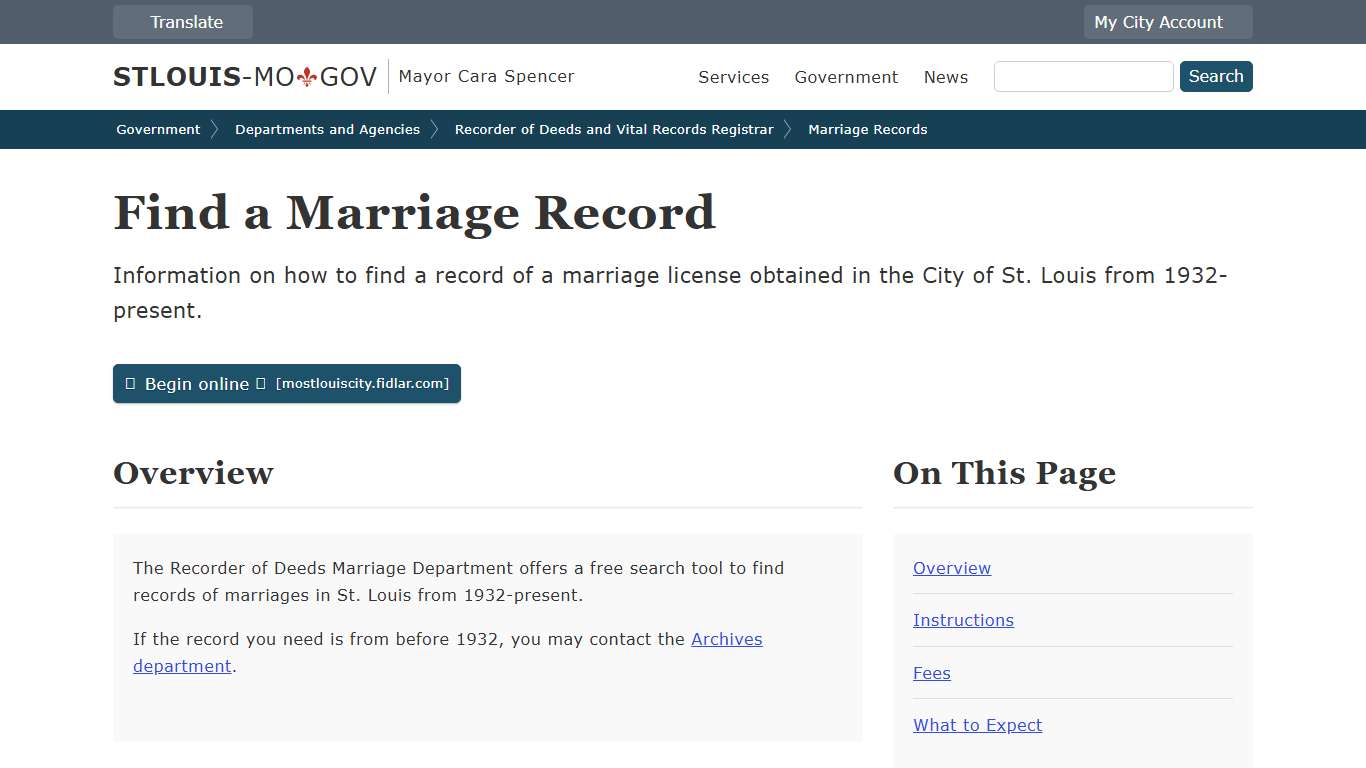Click inside the site search field
This screenshot has width=1366, height=768.
click(1083, 76)
